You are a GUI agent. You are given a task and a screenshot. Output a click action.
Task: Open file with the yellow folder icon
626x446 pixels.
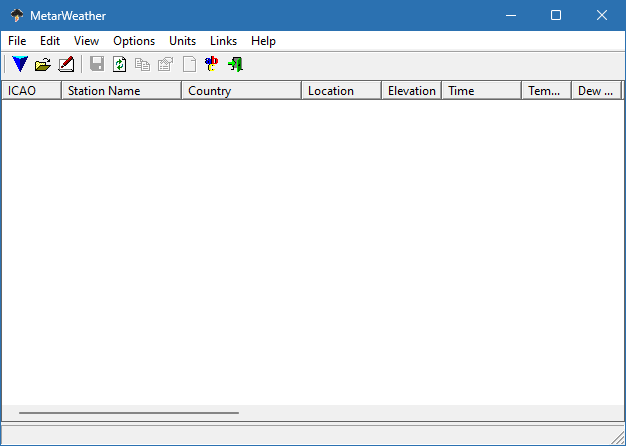(42, 65)
